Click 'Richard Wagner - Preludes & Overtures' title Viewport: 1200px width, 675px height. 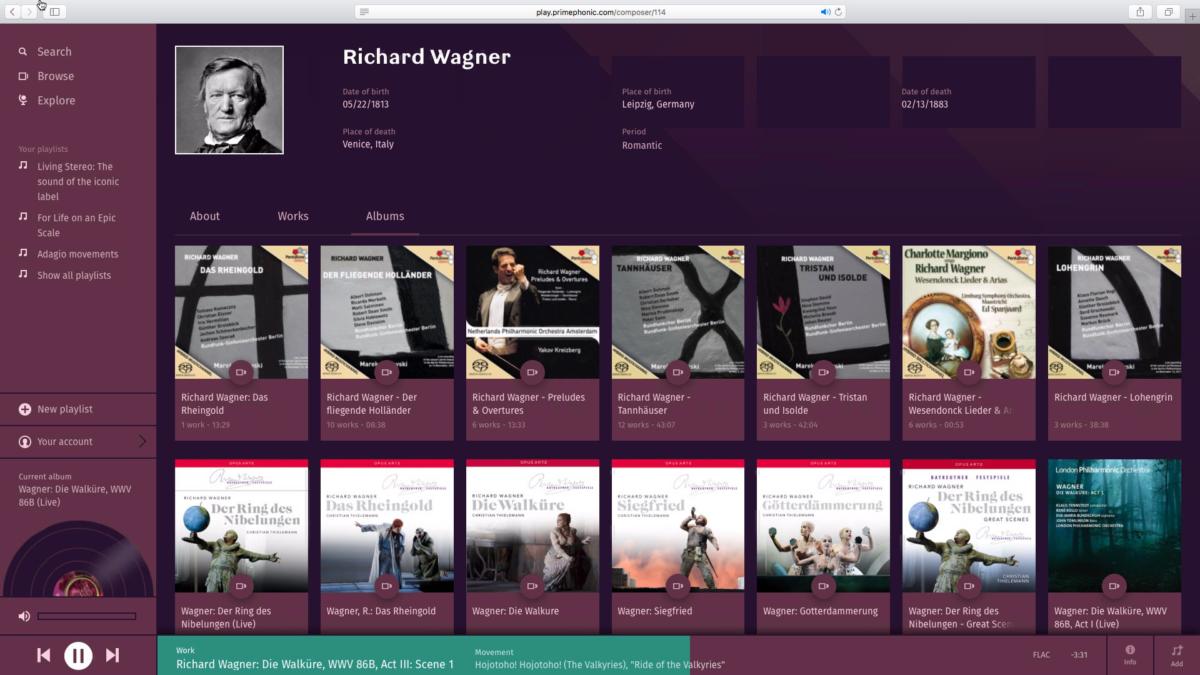click(528, 404)
